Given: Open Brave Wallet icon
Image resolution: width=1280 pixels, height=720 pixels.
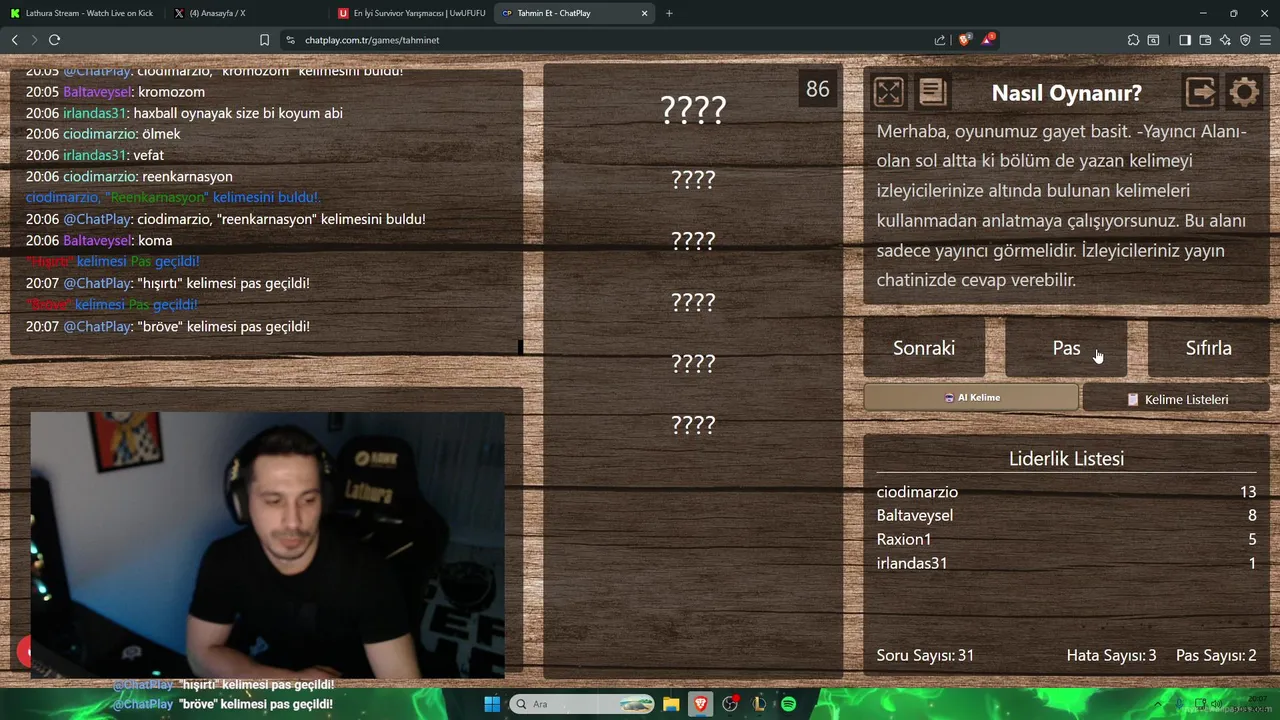Looking at the screenshot, I should pyautogui.click(x=1205, y=40).
